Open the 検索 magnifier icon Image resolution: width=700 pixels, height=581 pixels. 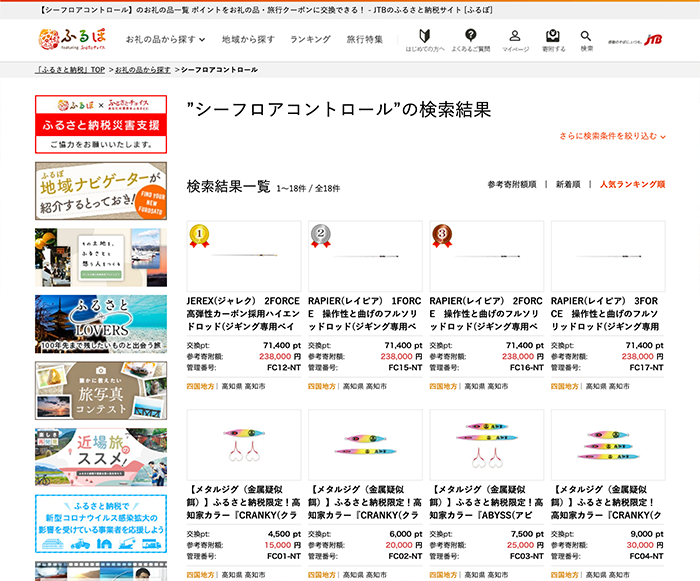(x=586, y=40)
